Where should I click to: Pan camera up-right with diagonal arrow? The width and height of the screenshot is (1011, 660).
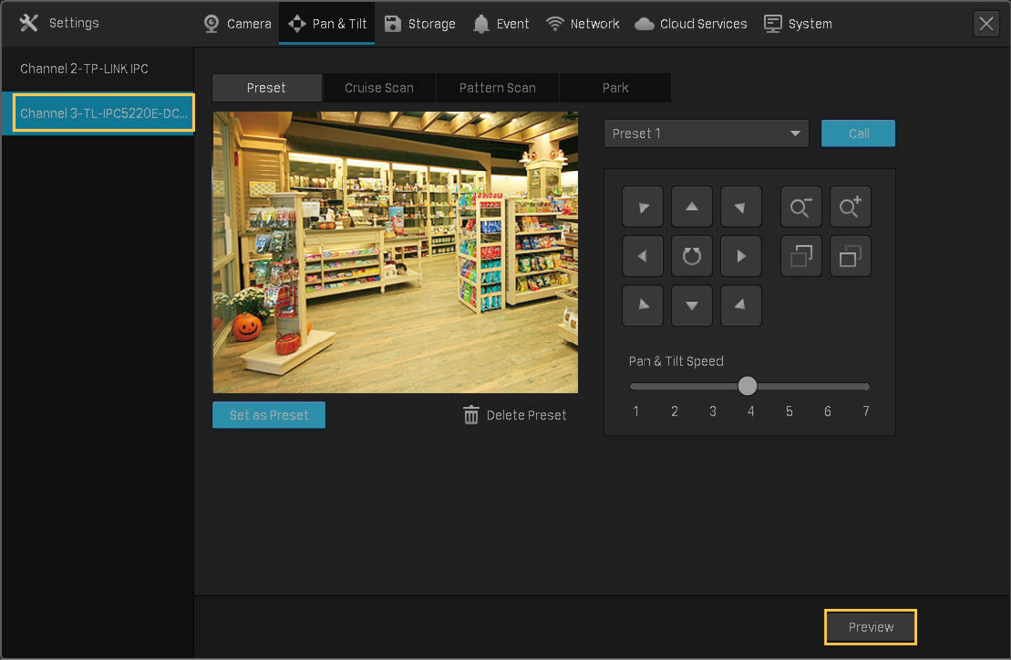[x=741, y=207]
